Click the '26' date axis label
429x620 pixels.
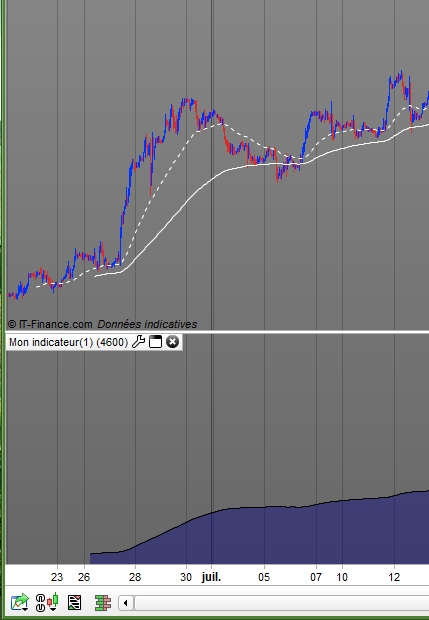tap(84, 577)
